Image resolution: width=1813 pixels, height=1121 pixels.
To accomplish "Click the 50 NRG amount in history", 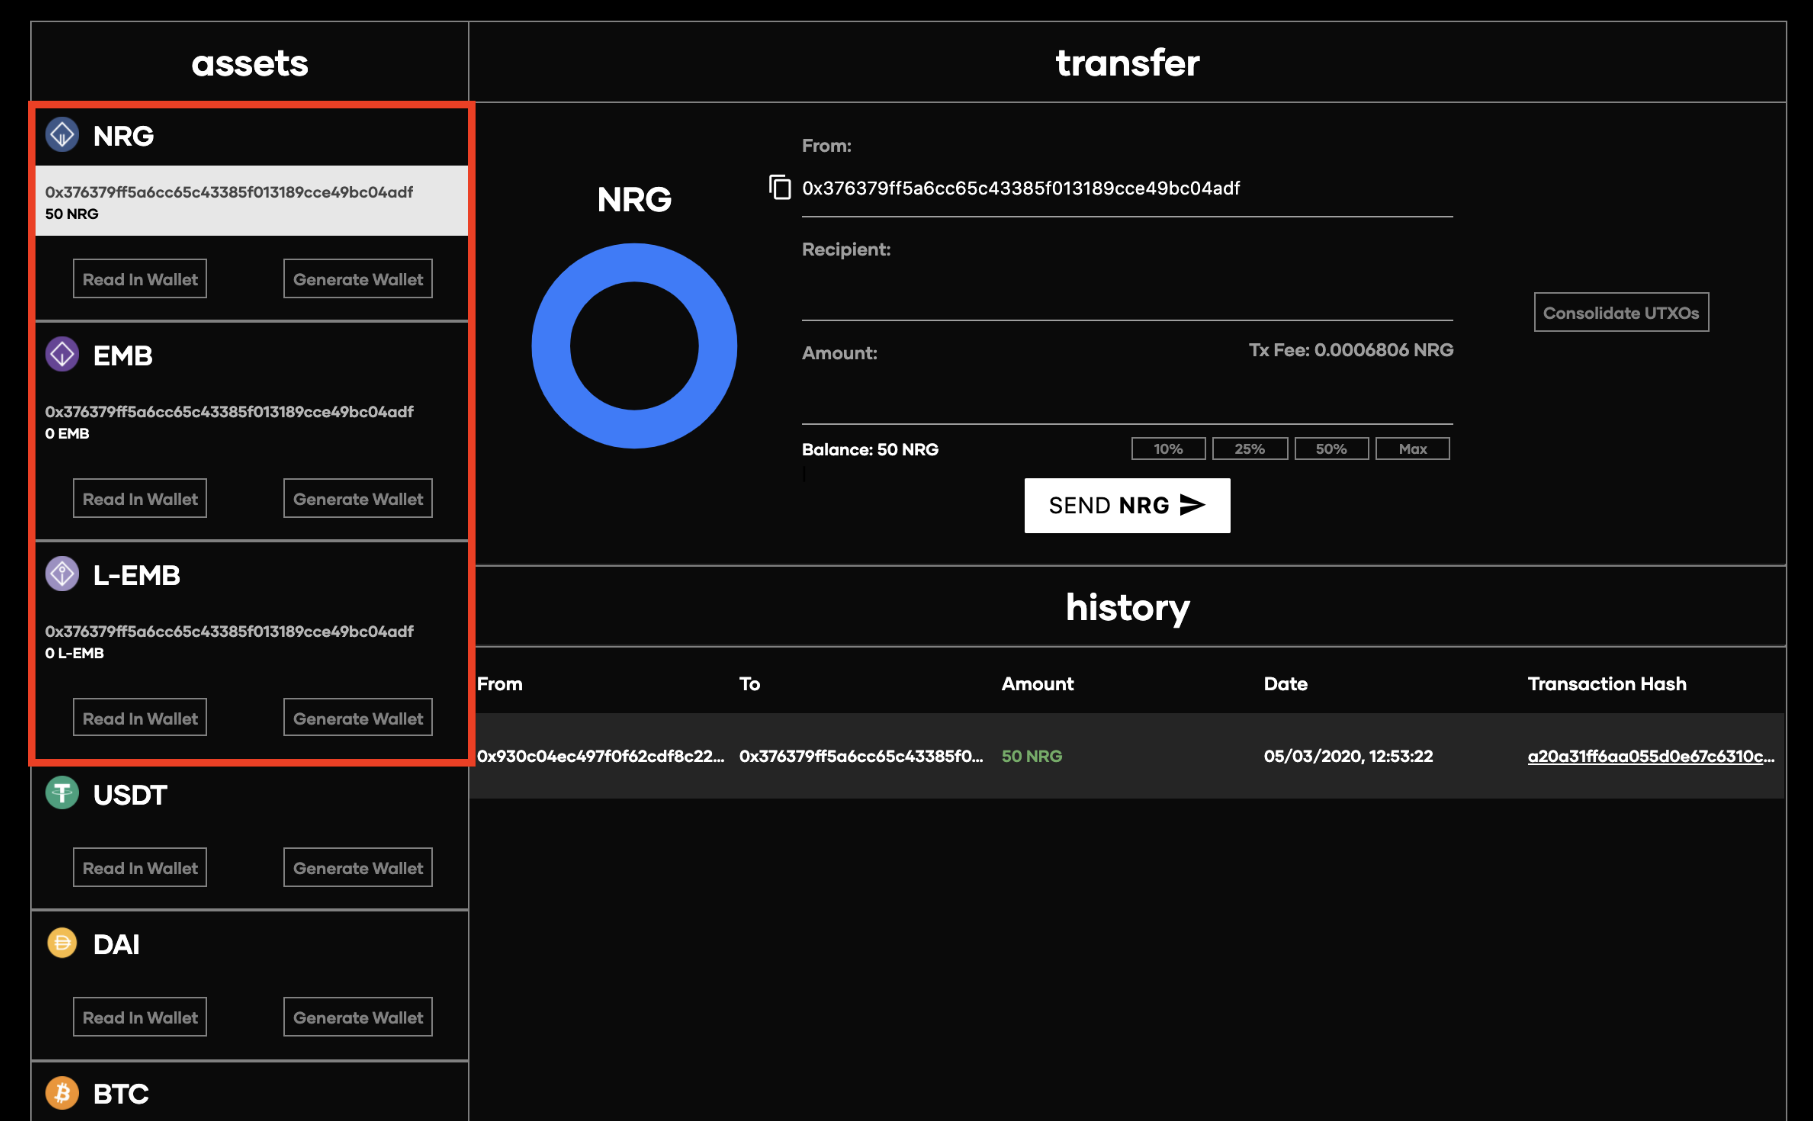I will [x=1032, y=756].
